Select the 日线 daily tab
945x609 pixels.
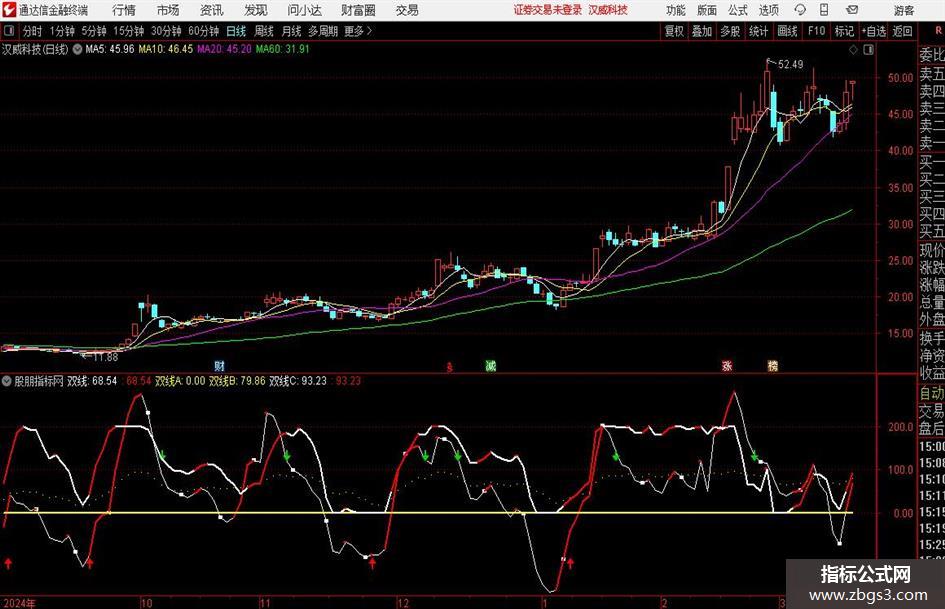[x=236, y=31]
